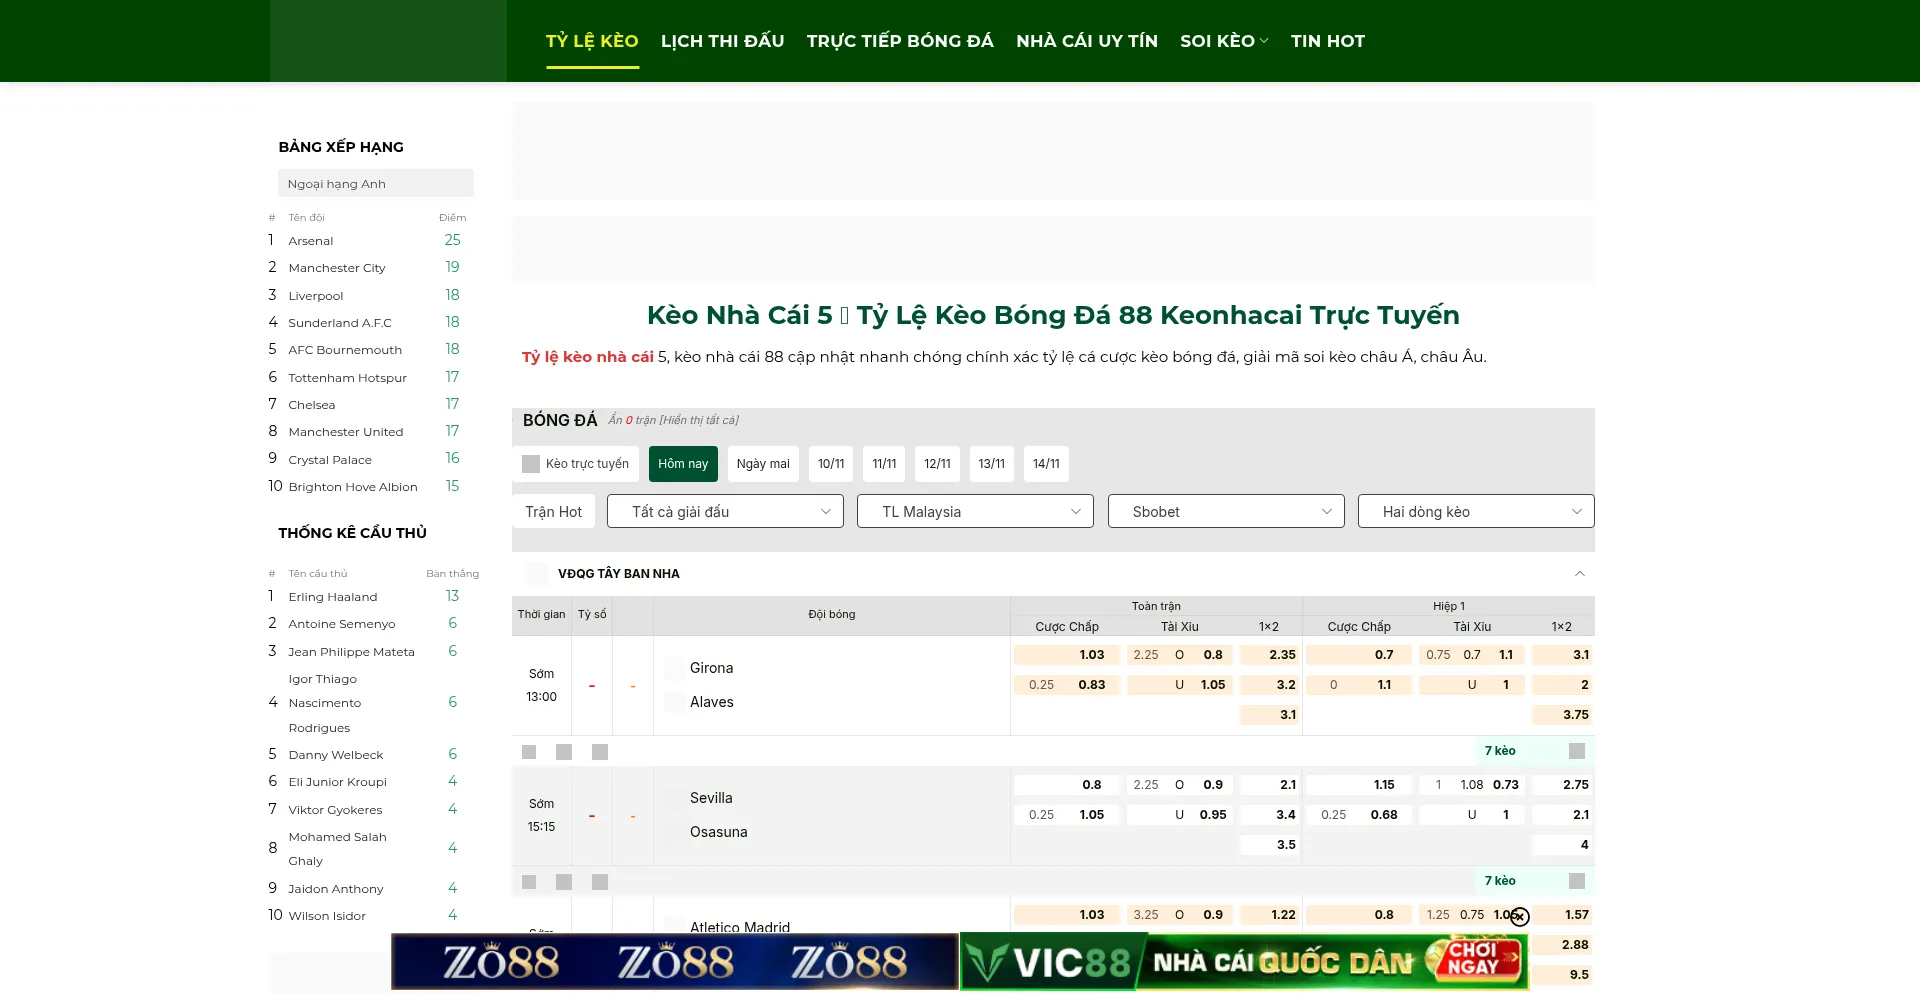1920x993 pixels.
Task: Switch to Ngày mai date filter
Action: (x=763, y=464)
